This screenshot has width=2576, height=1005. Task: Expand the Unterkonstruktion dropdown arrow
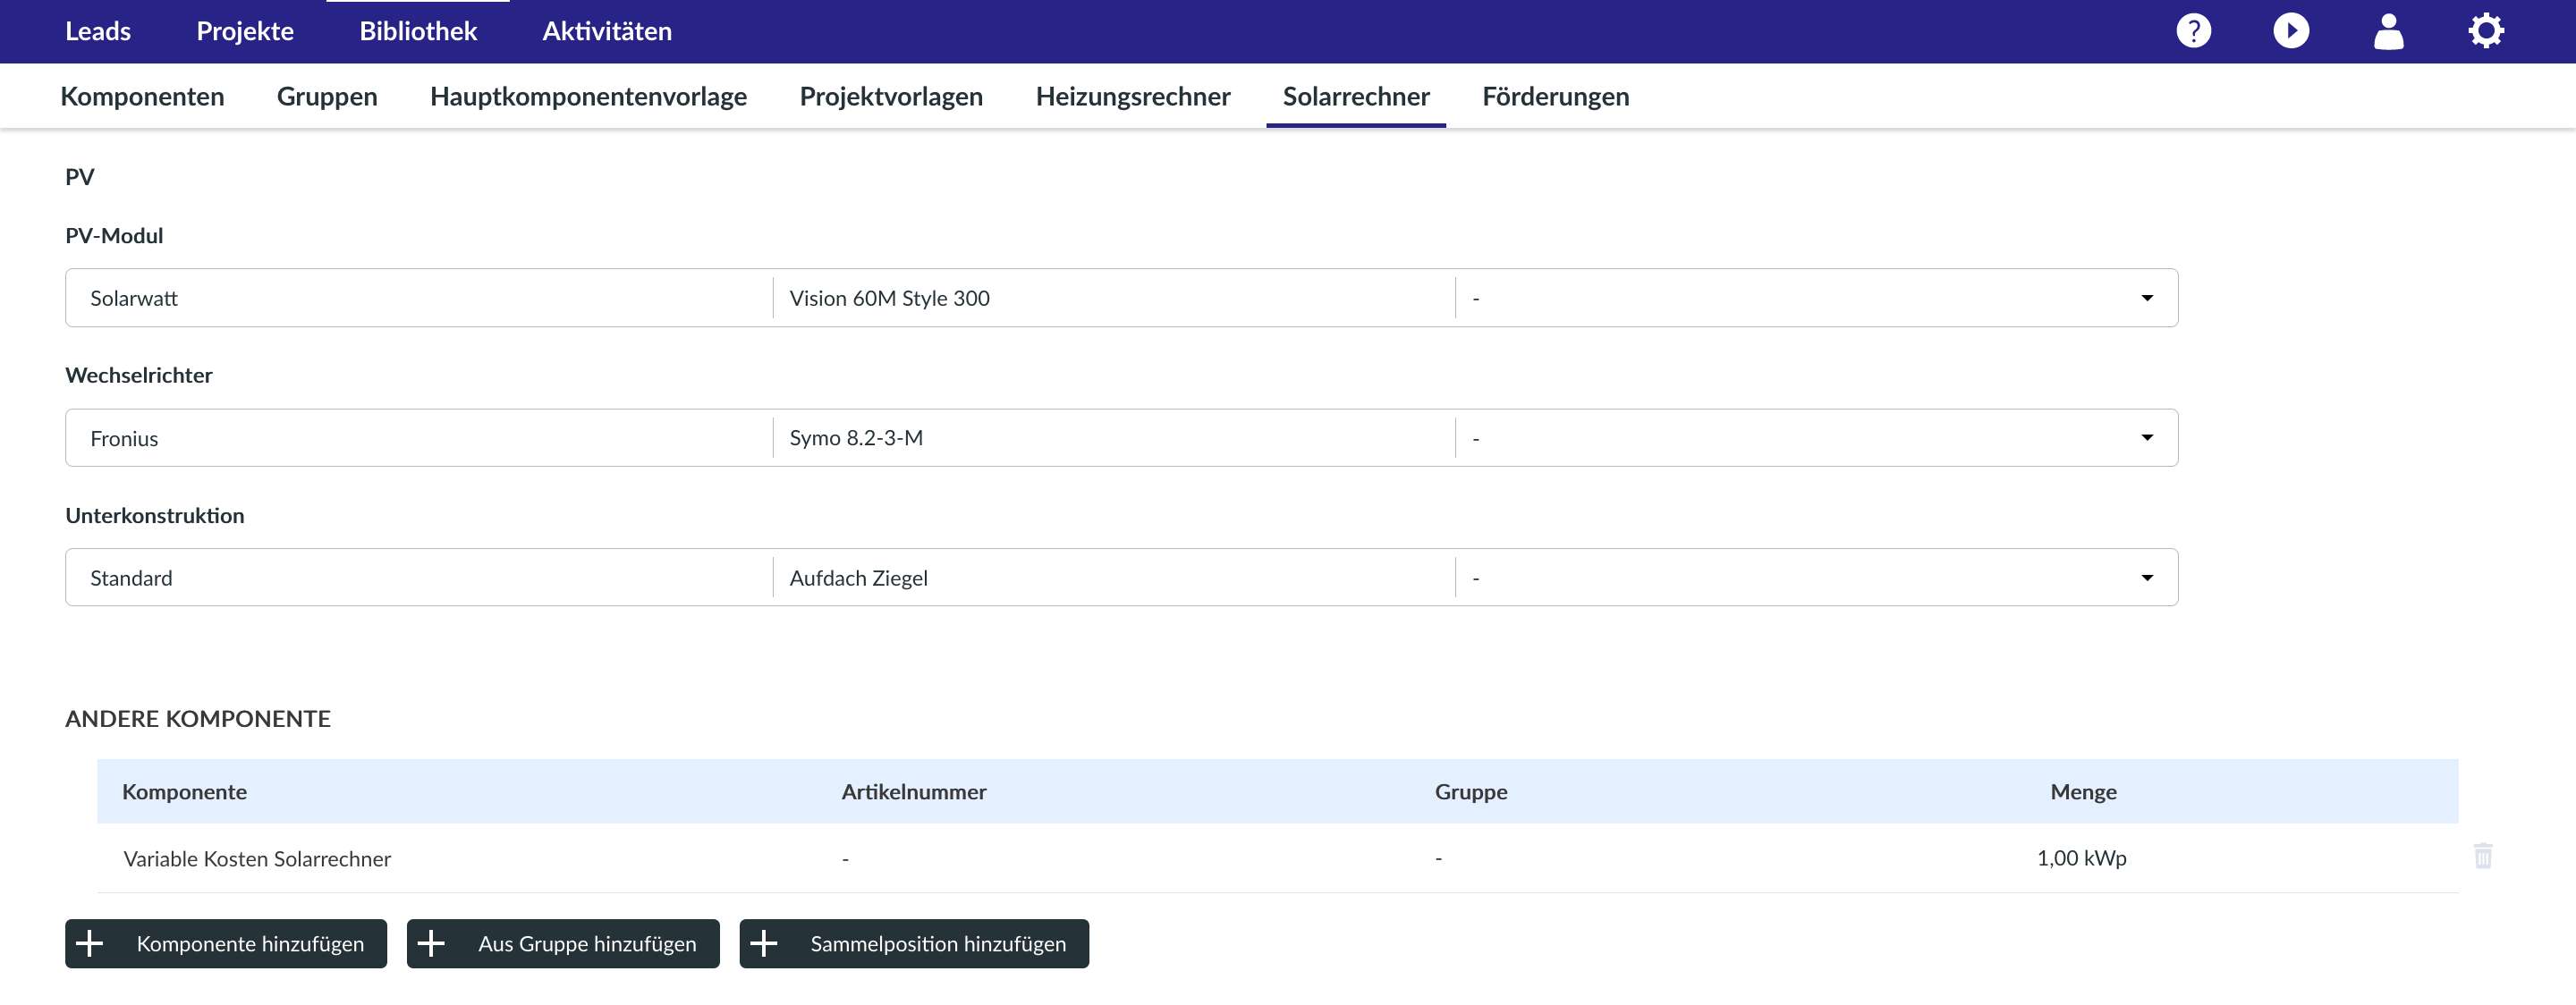coord(2146,578)
